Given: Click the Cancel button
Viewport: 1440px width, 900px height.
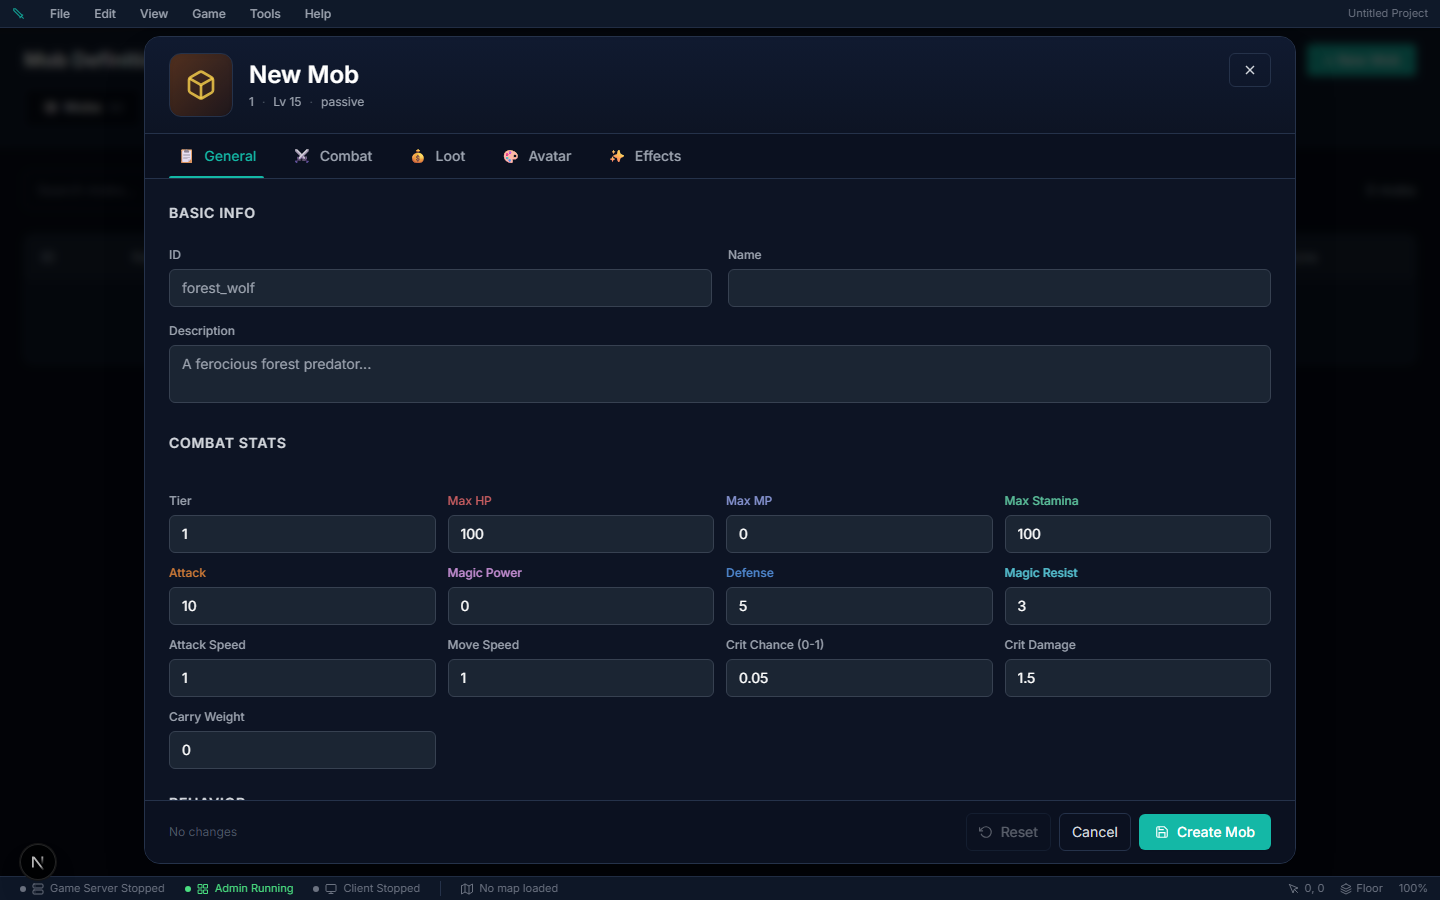Looking at the screenshot, I should pos(1095,832).
